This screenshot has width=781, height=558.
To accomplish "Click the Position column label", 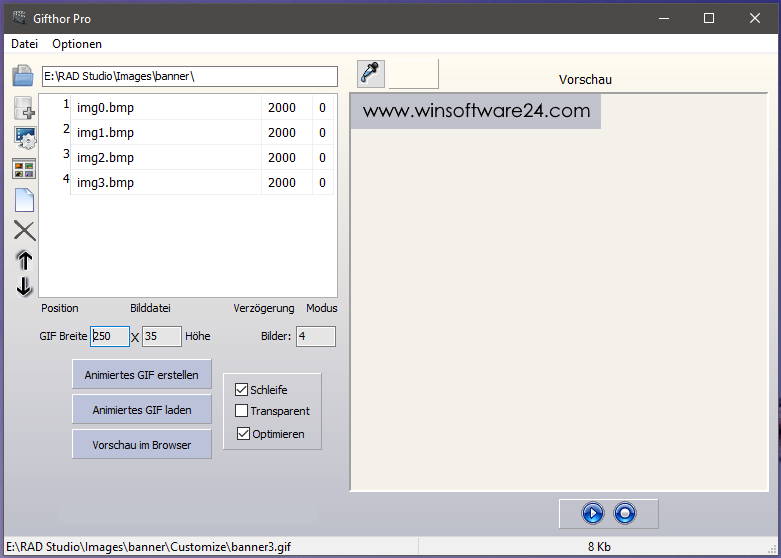I will (x=60, y=308).
